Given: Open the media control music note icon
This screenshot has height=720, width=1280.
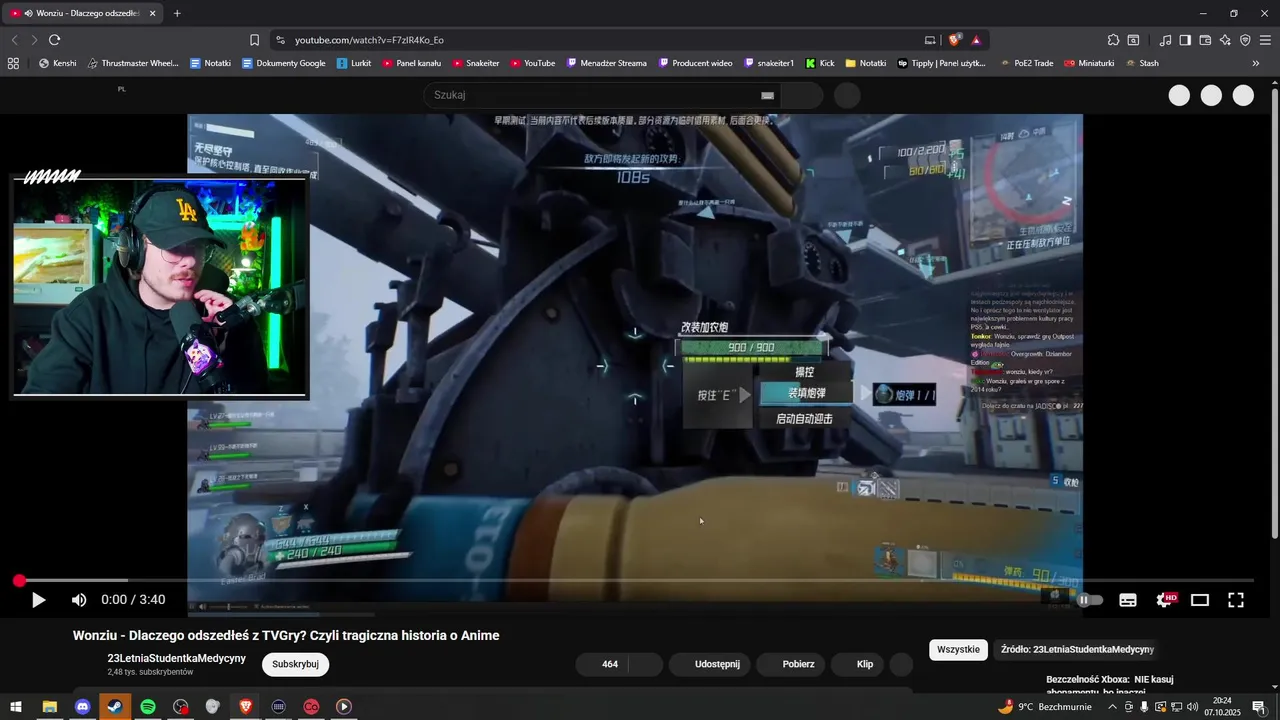Looking at the screenshot, I should [x=1165, y=40].
